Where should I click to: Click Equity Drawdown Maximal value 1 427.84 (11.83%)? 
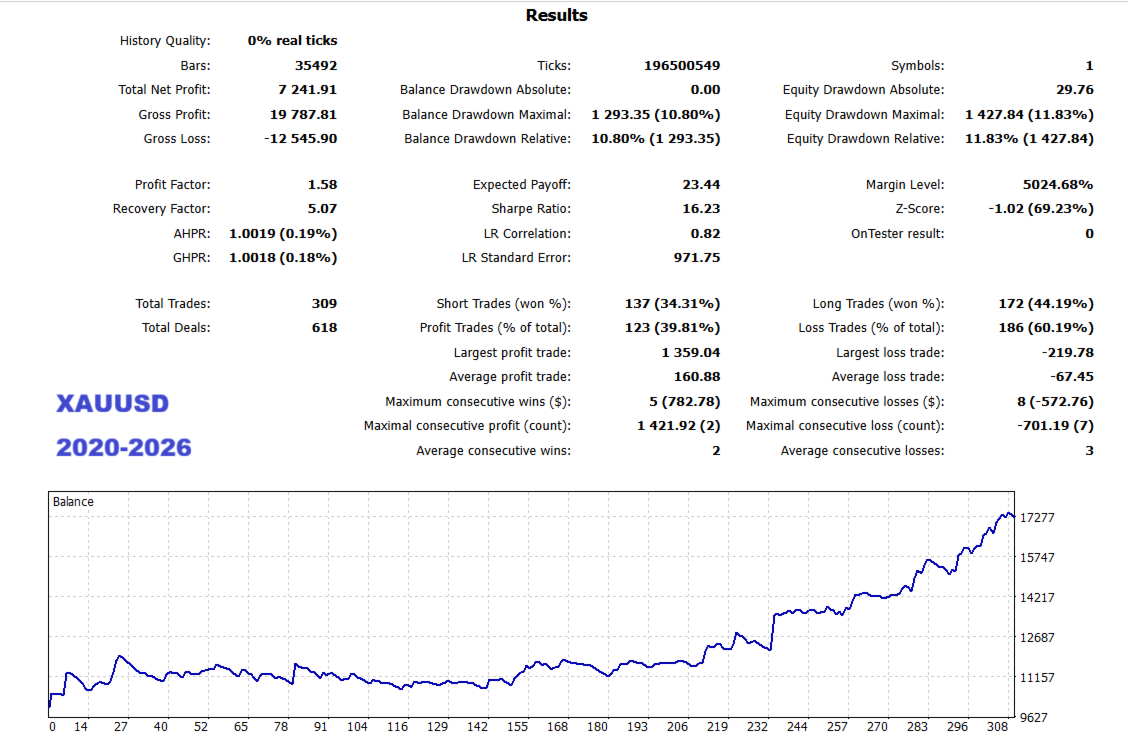click(1029, 114)
